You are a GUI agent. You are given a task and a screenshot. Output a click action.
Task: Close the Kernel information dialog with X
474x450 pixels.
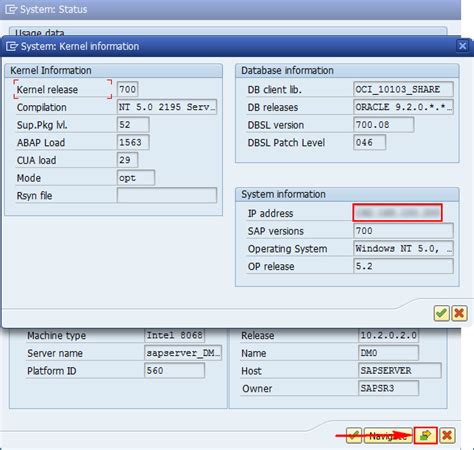coord(462,46)
